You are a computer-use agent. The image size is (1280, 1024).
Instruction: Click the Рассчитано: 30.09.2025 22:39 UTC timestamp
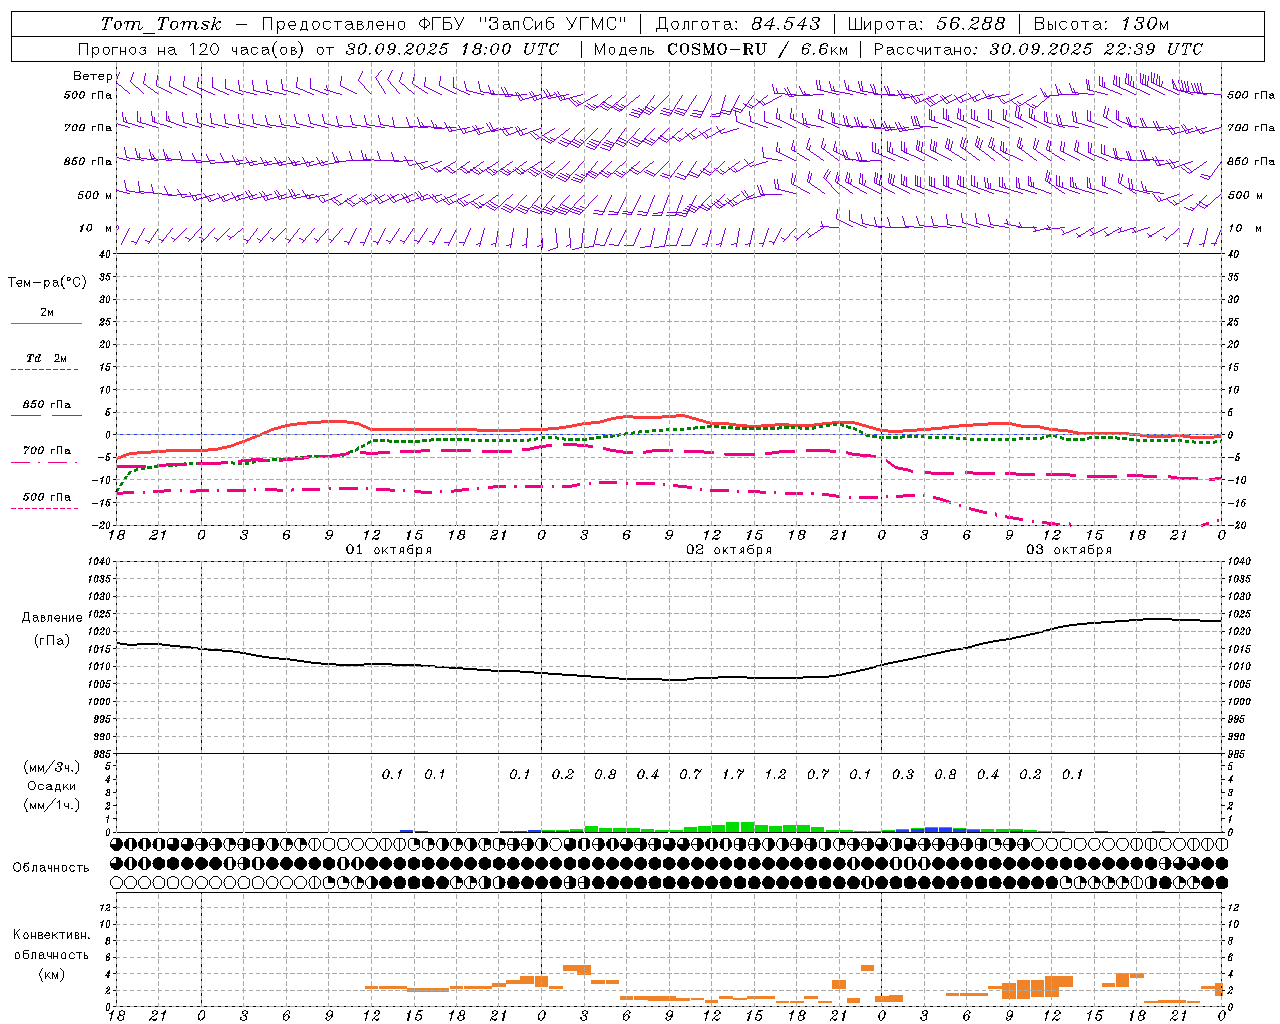coord(1038,49)
